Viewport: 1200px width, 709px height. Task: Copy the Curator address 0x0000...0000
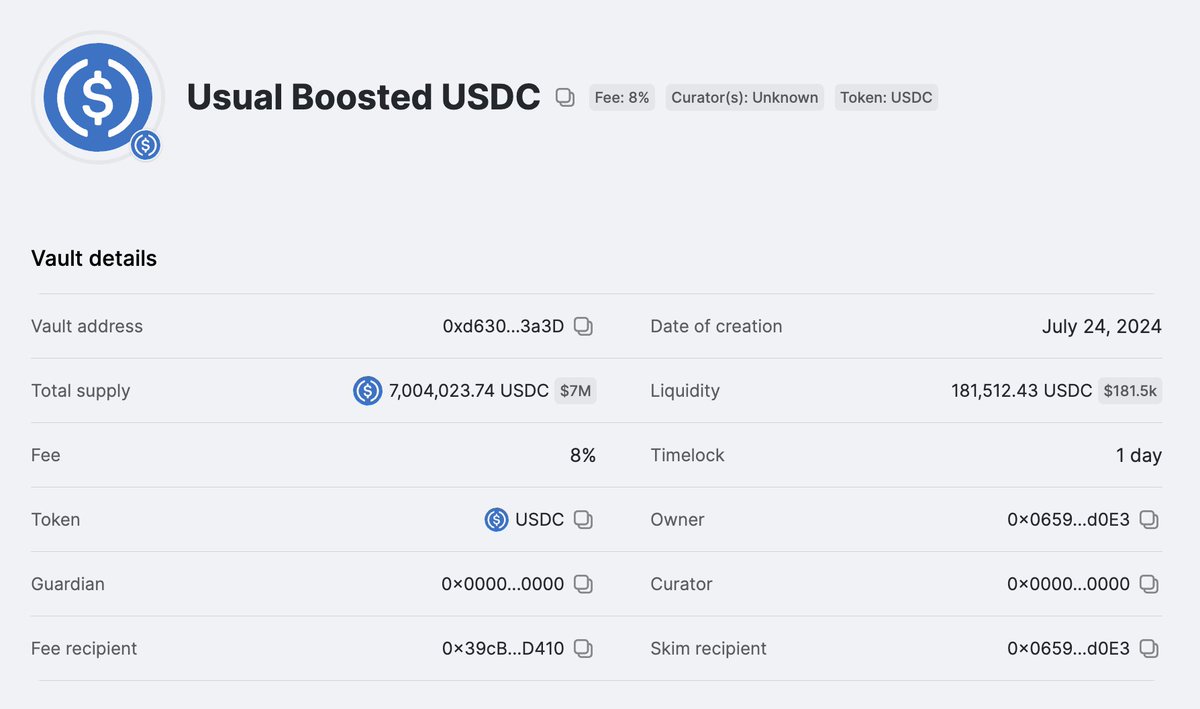click(x=1150, y=584)
